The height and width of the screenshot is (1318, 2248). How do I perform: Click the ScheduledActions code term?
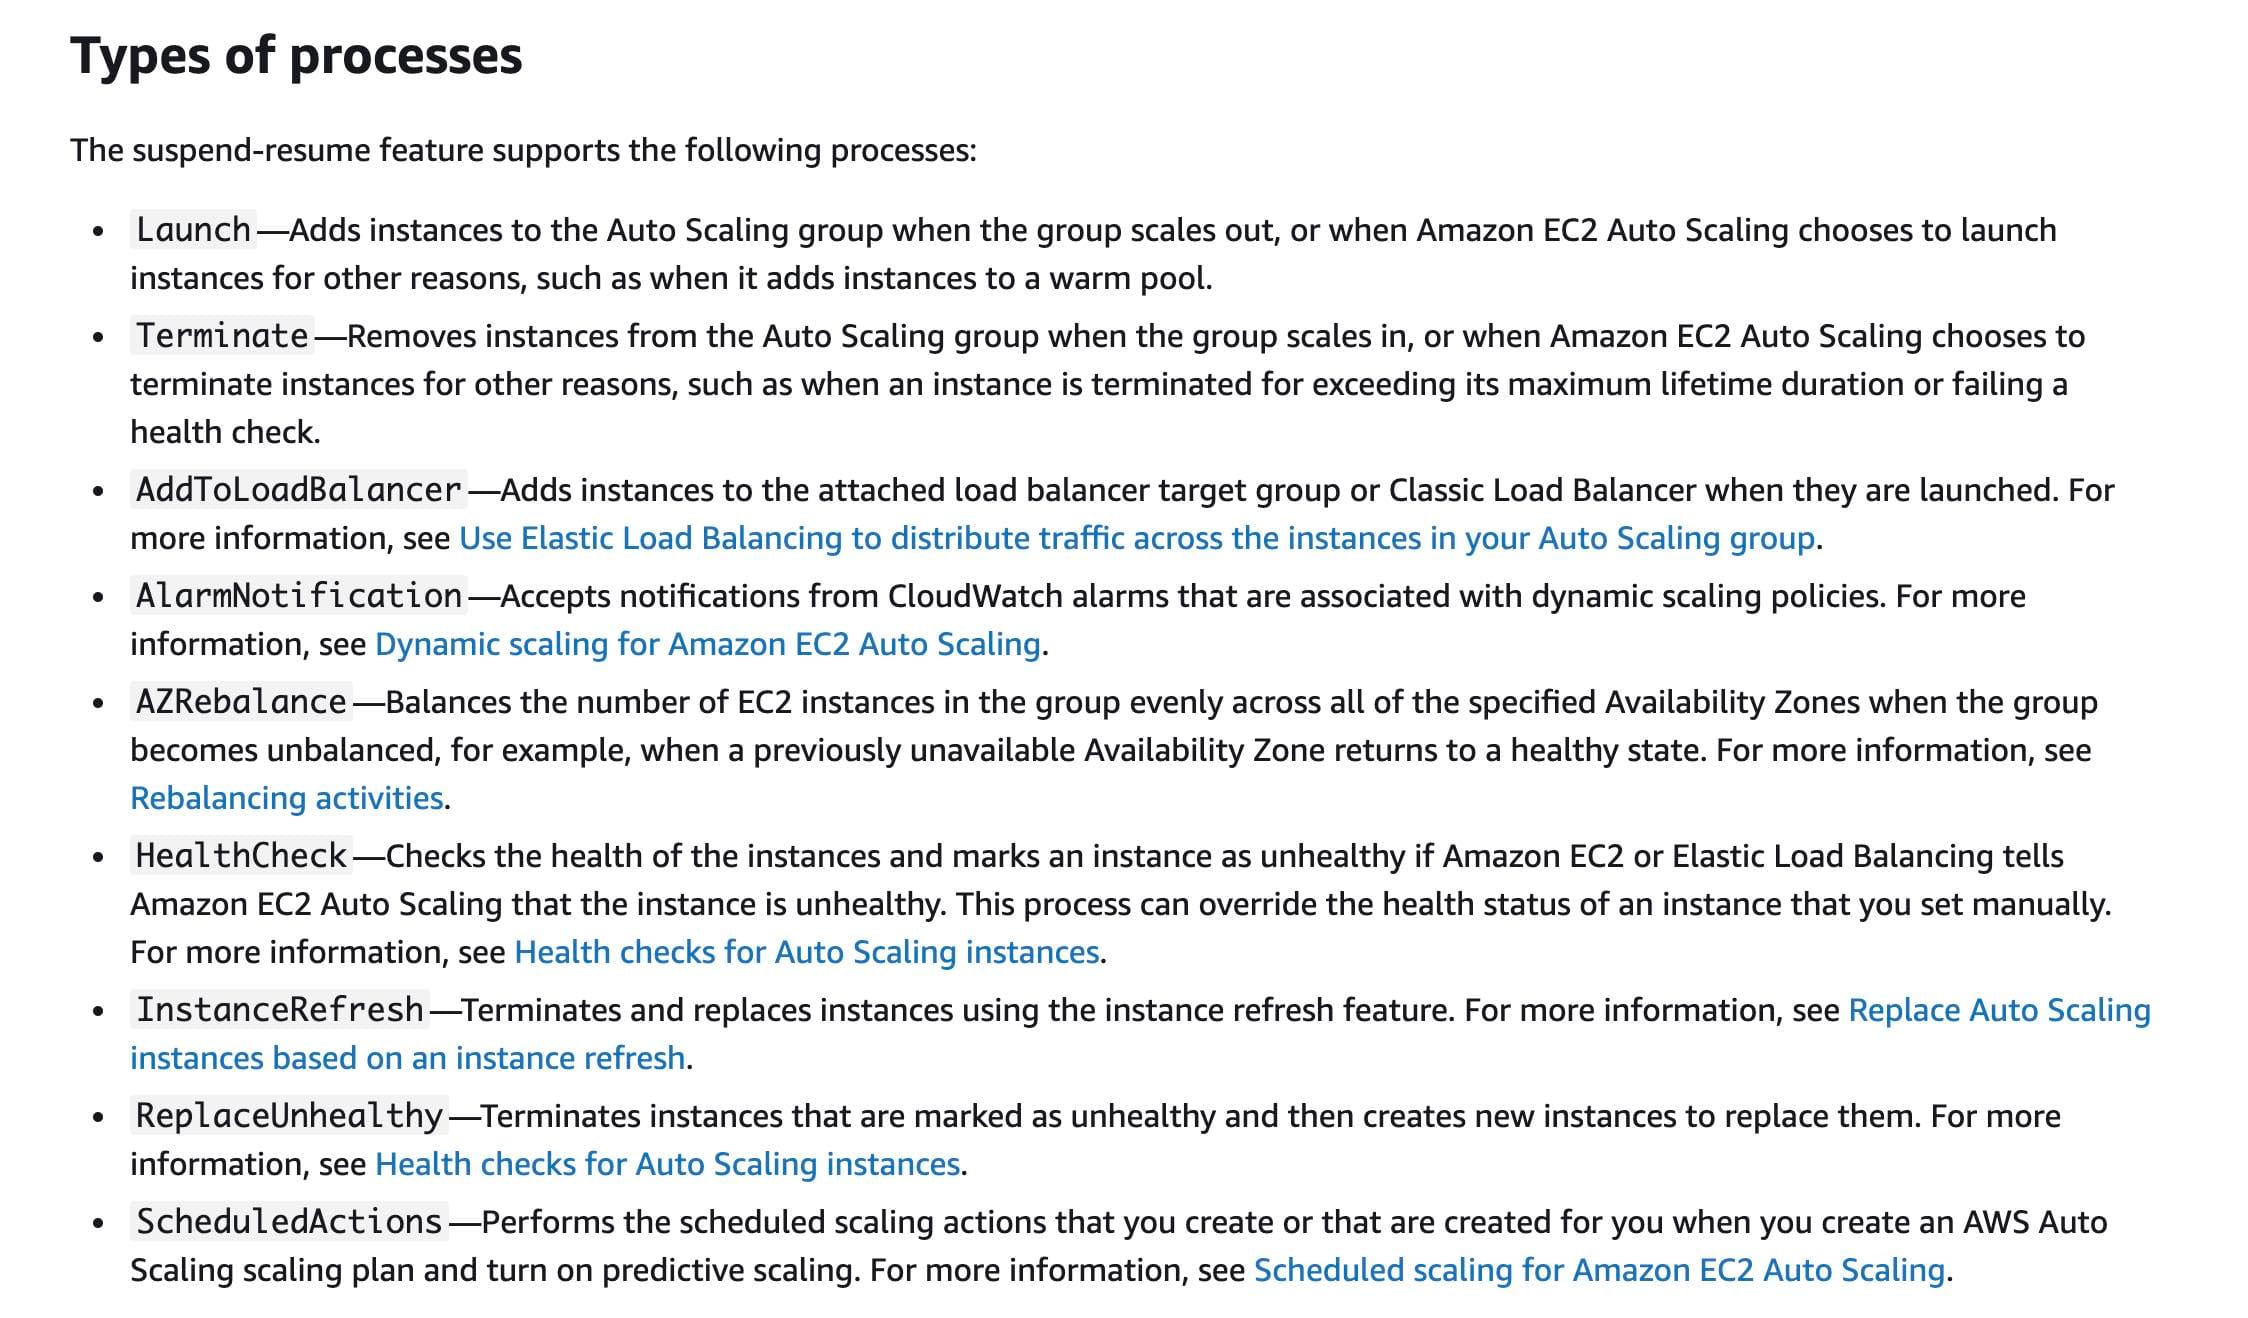point(289,1223)
